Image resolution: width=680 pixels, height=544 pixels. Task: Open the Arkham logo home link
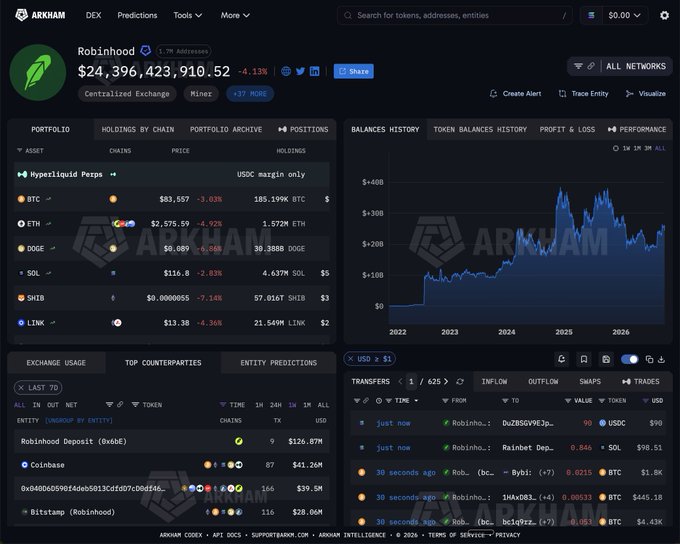click(40, 15)
